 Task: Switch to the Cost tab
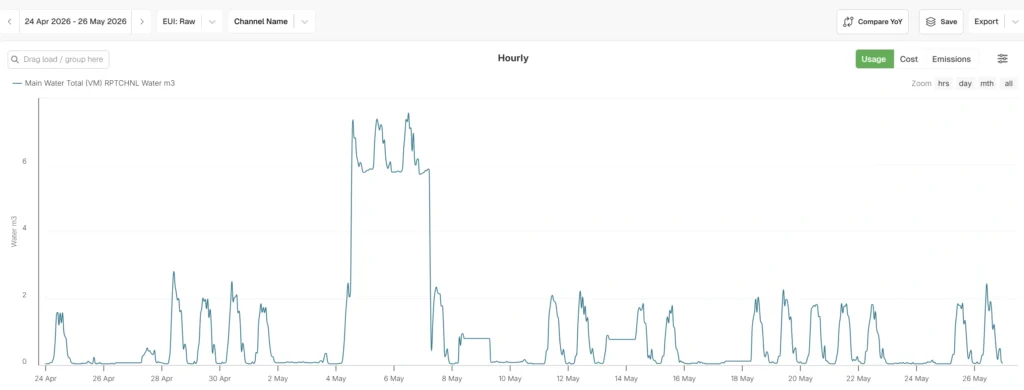click(x=908, y=59)
